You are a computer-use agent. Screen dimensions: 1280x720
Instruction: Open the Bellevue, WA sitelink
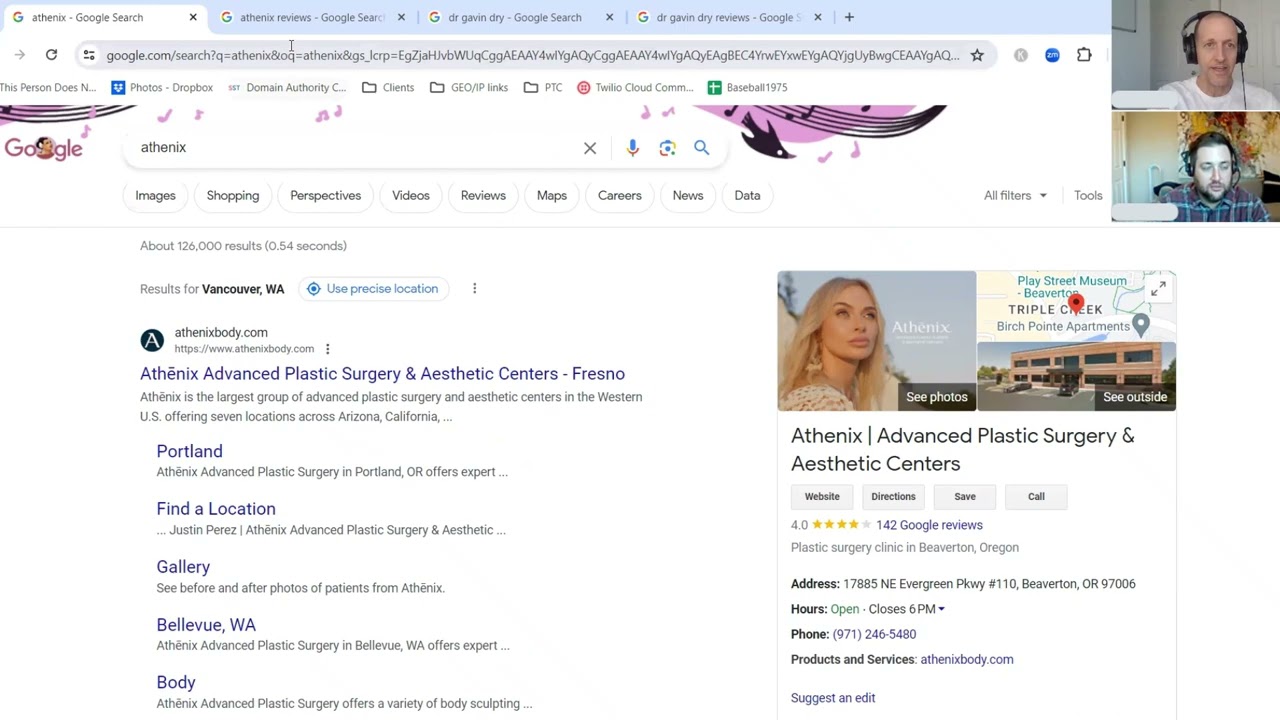point(206,625)
